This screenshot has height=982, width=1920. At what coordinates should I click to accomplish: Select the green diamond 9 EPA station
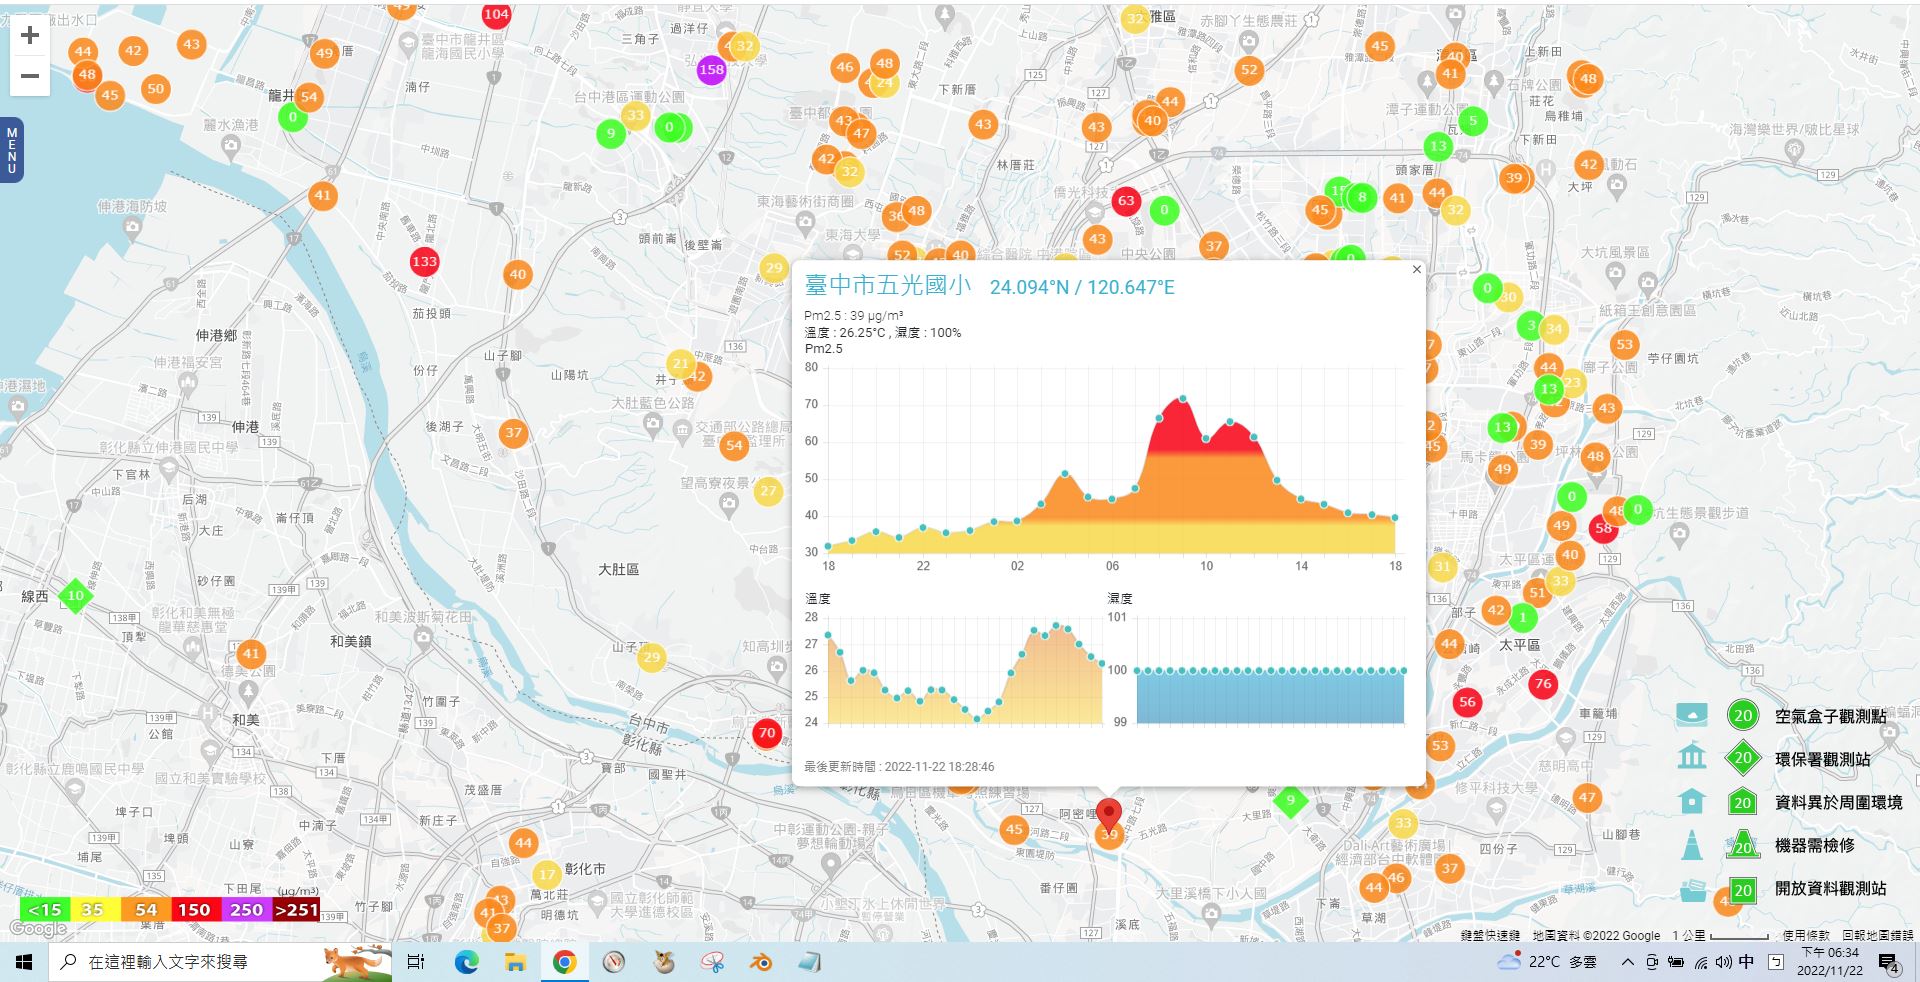[x=1290, y=800]
